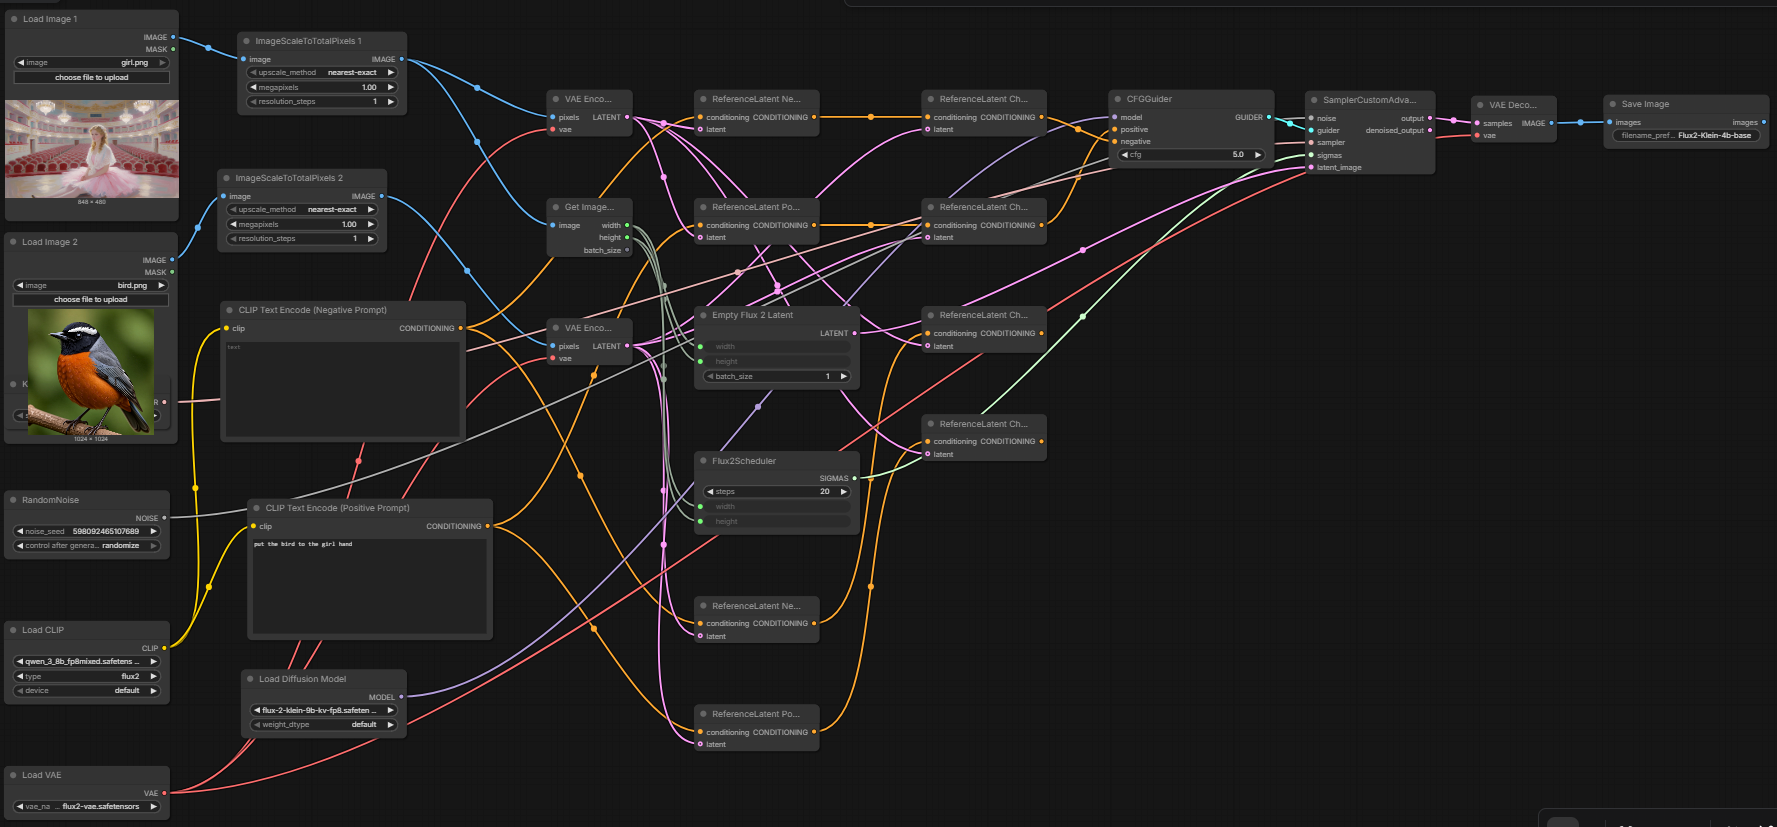This screenshot has width=1777, height=827.
Task: Collapse the Save Image node dot
Action: click(x=1612, y=104)
